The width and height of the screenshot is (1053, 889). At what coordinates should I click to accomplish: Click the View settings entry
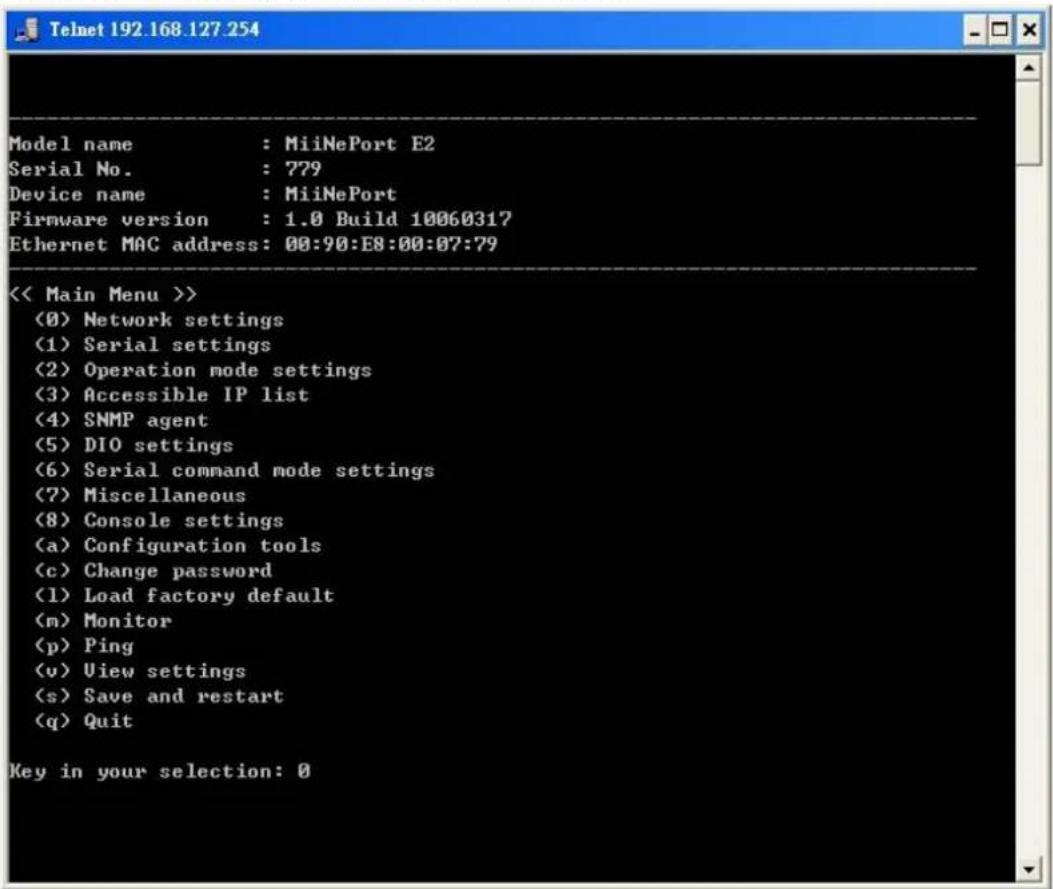click(x=140, y=671)
